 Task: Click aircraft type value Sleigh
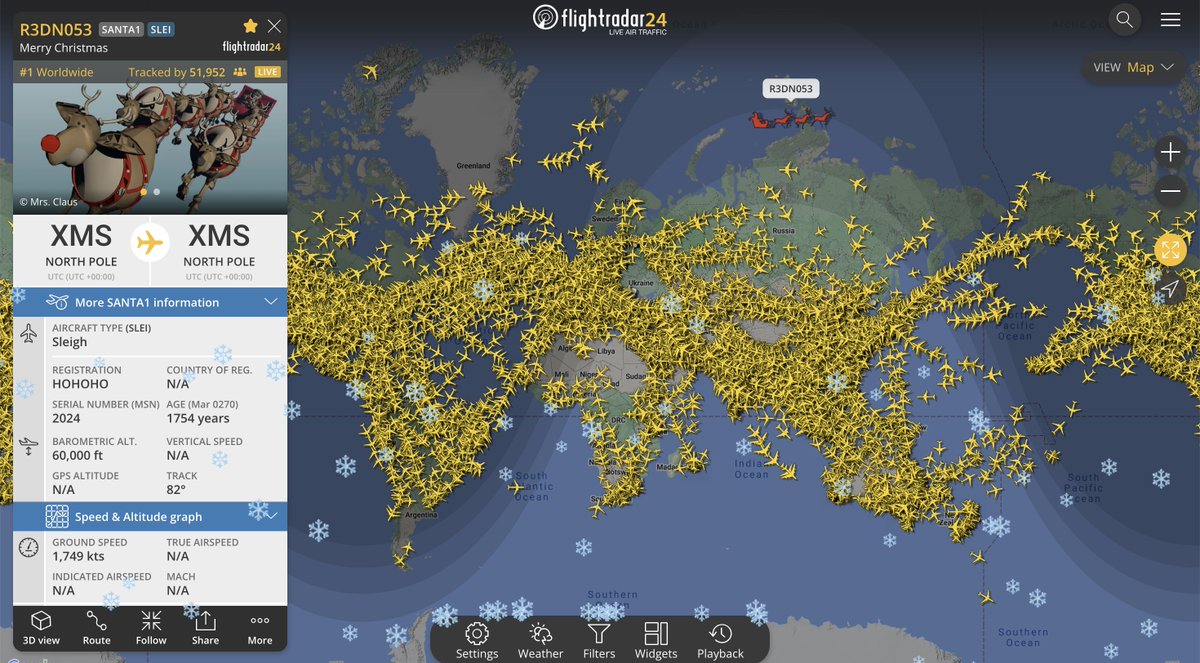[x=70, y=342]
